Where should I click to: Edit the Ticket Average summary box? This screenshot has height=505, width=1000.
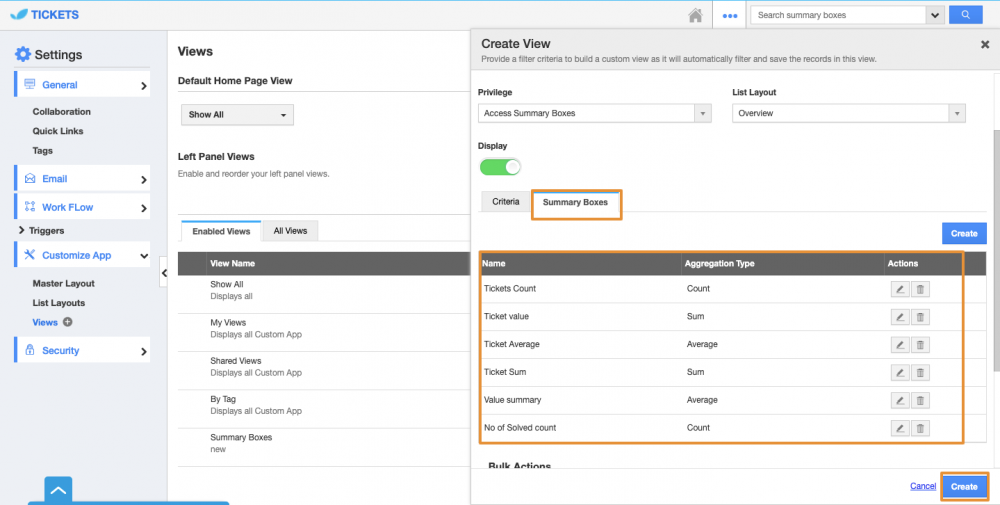coord(900,344)
